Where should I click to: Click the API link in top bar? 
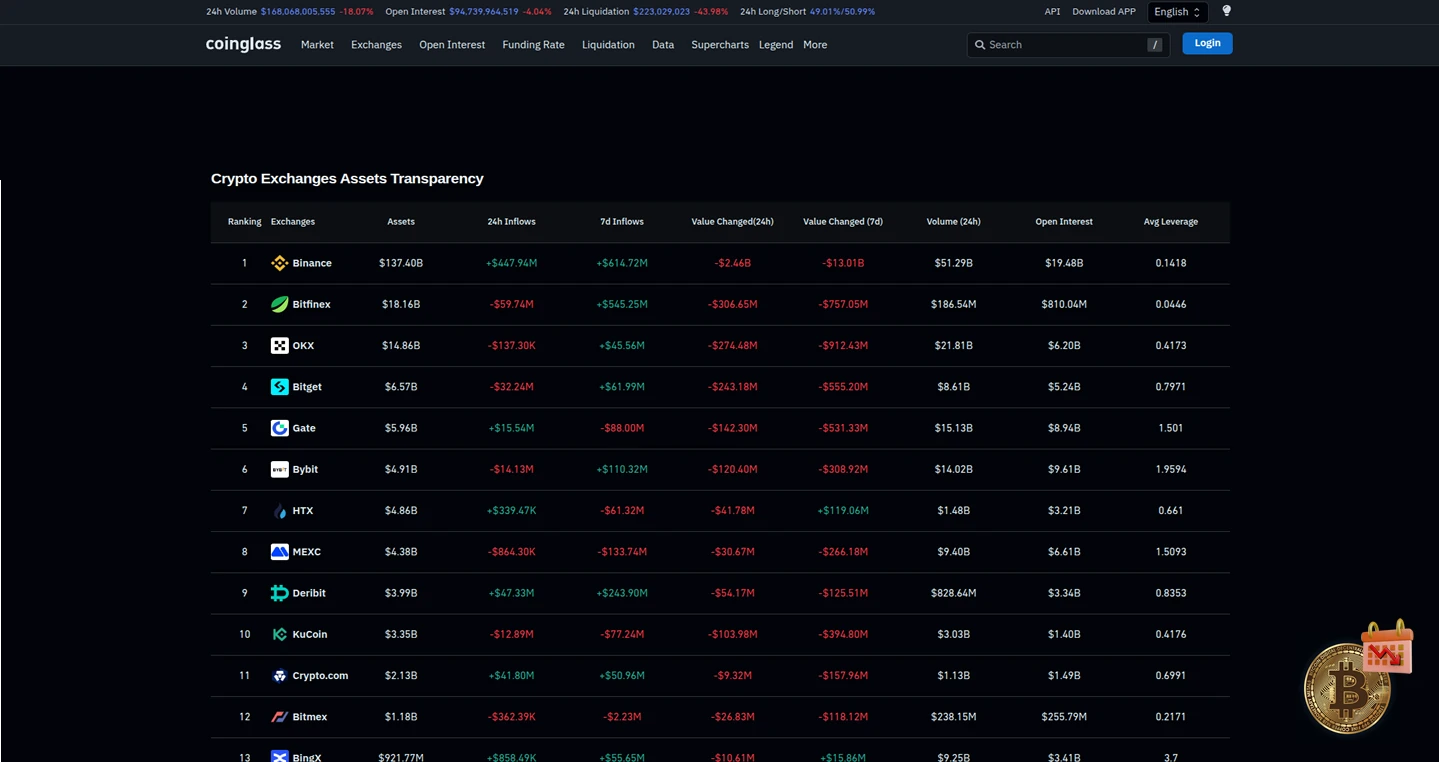1052,12
